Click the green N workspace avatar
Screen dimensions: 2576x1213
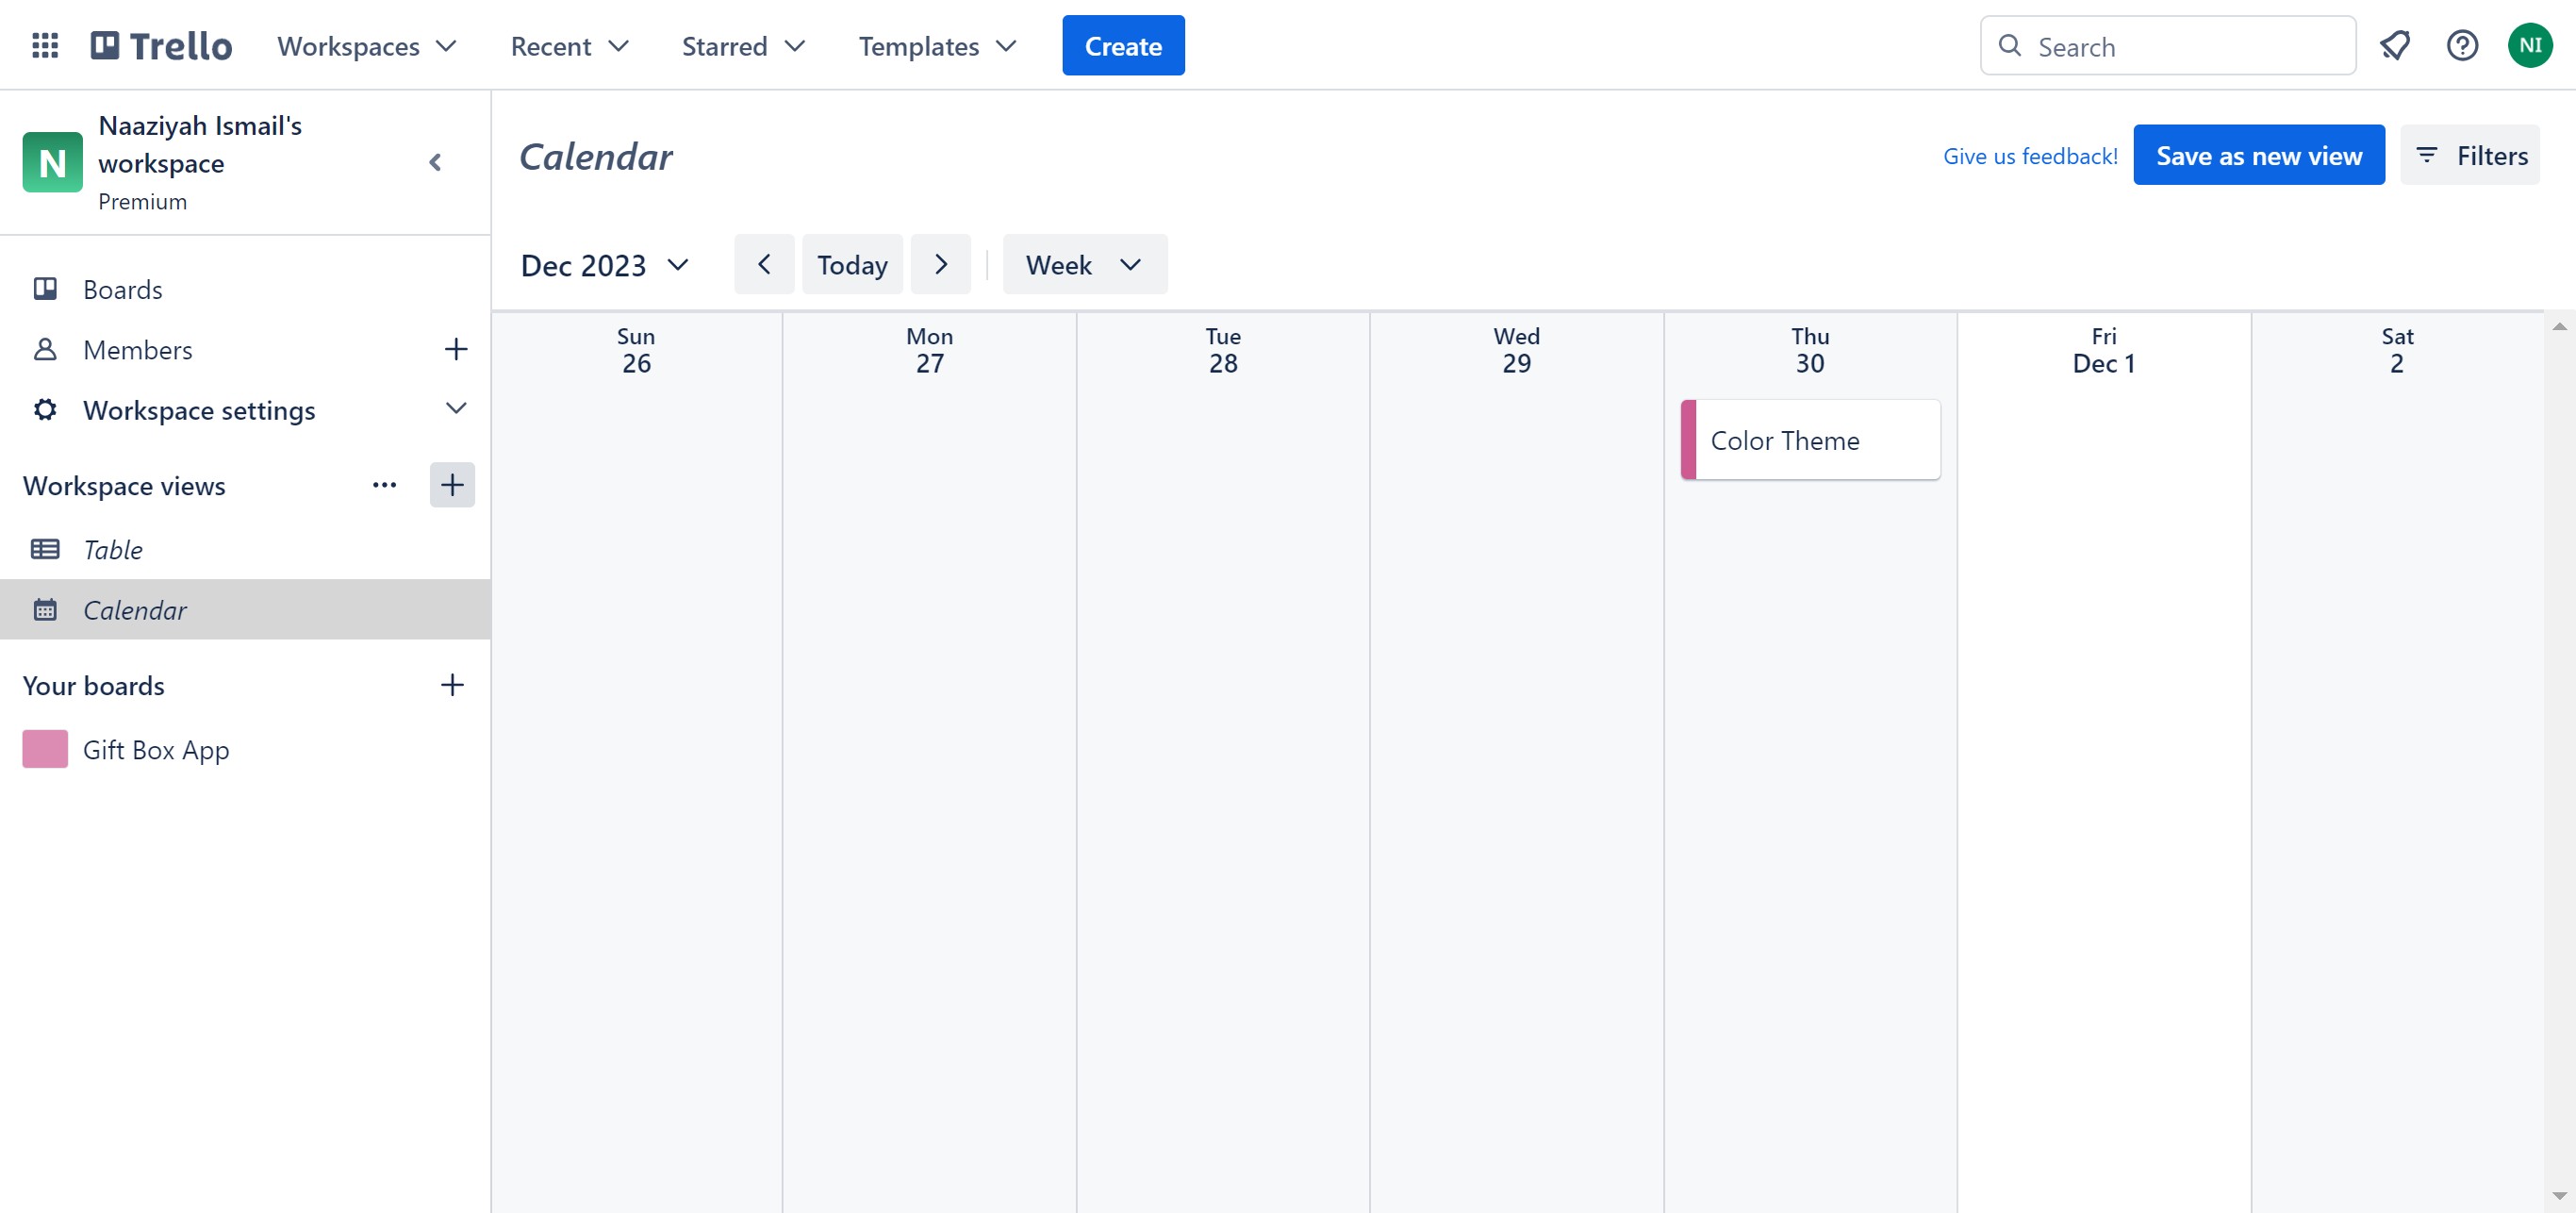coord(52,162)
